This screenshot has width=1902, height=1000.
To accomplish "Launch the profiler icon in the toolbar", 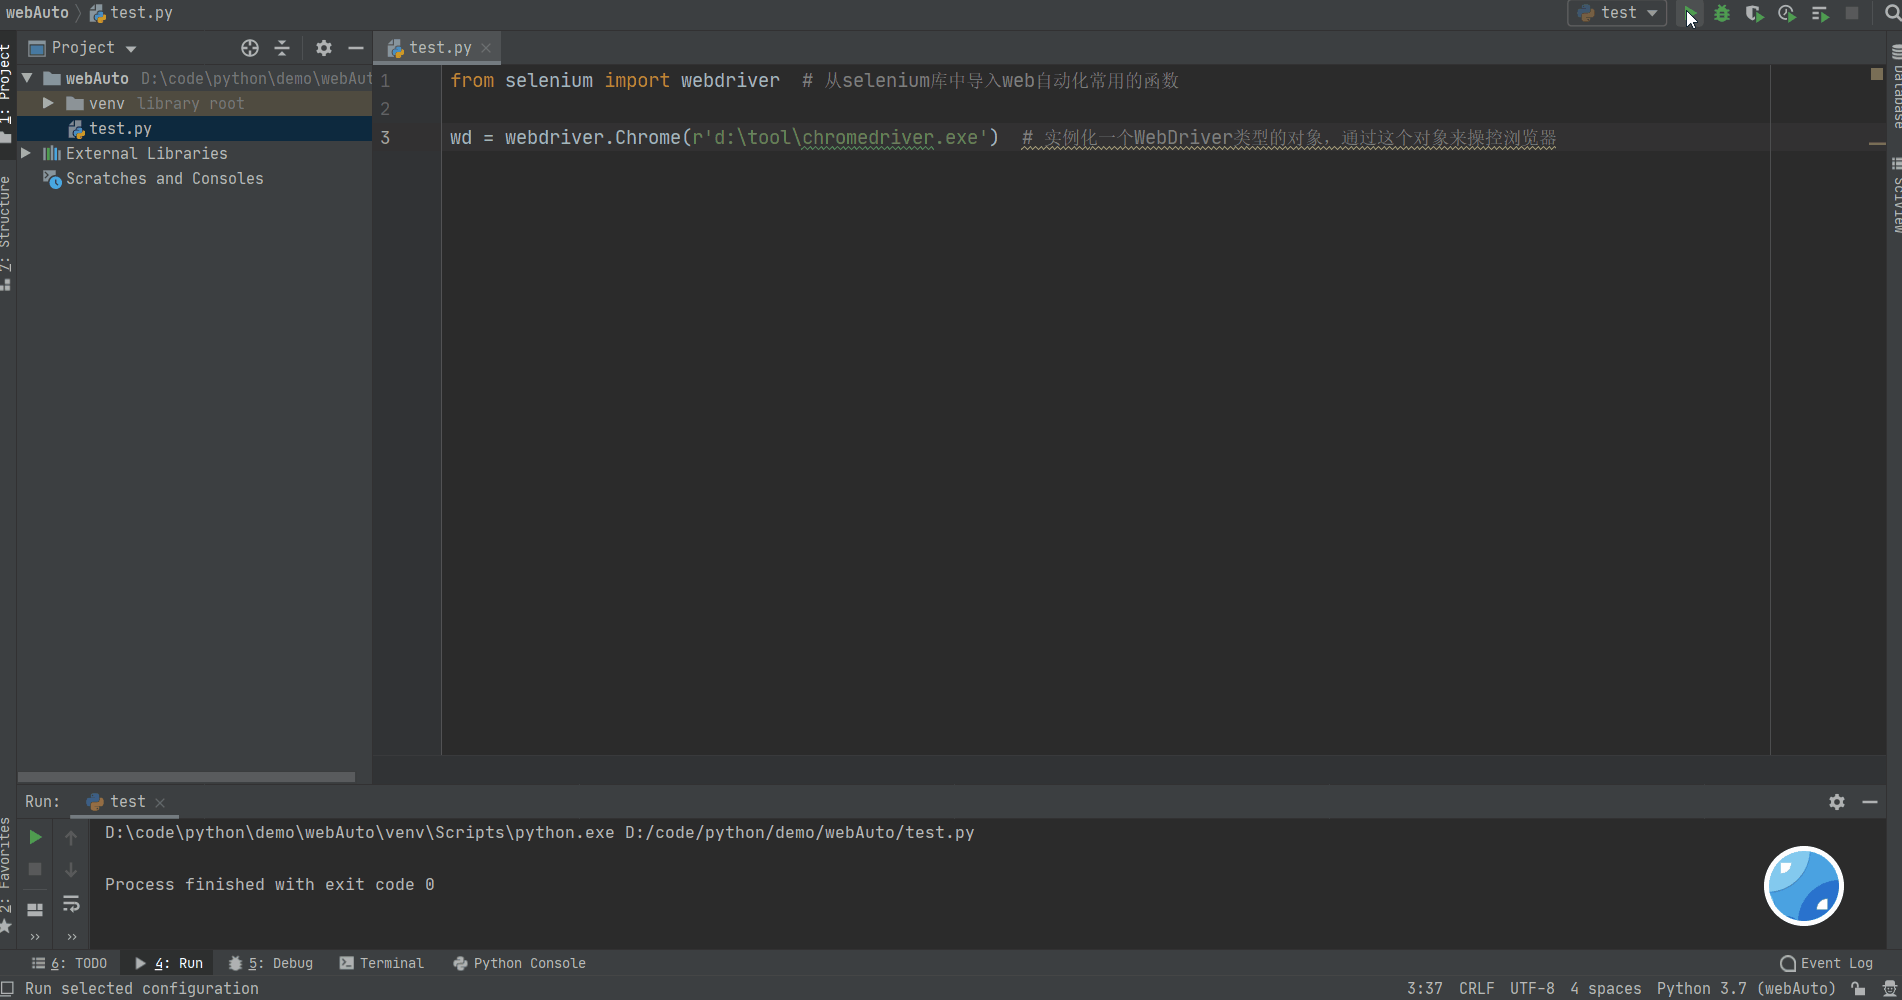I will (x=1787, y=13).
